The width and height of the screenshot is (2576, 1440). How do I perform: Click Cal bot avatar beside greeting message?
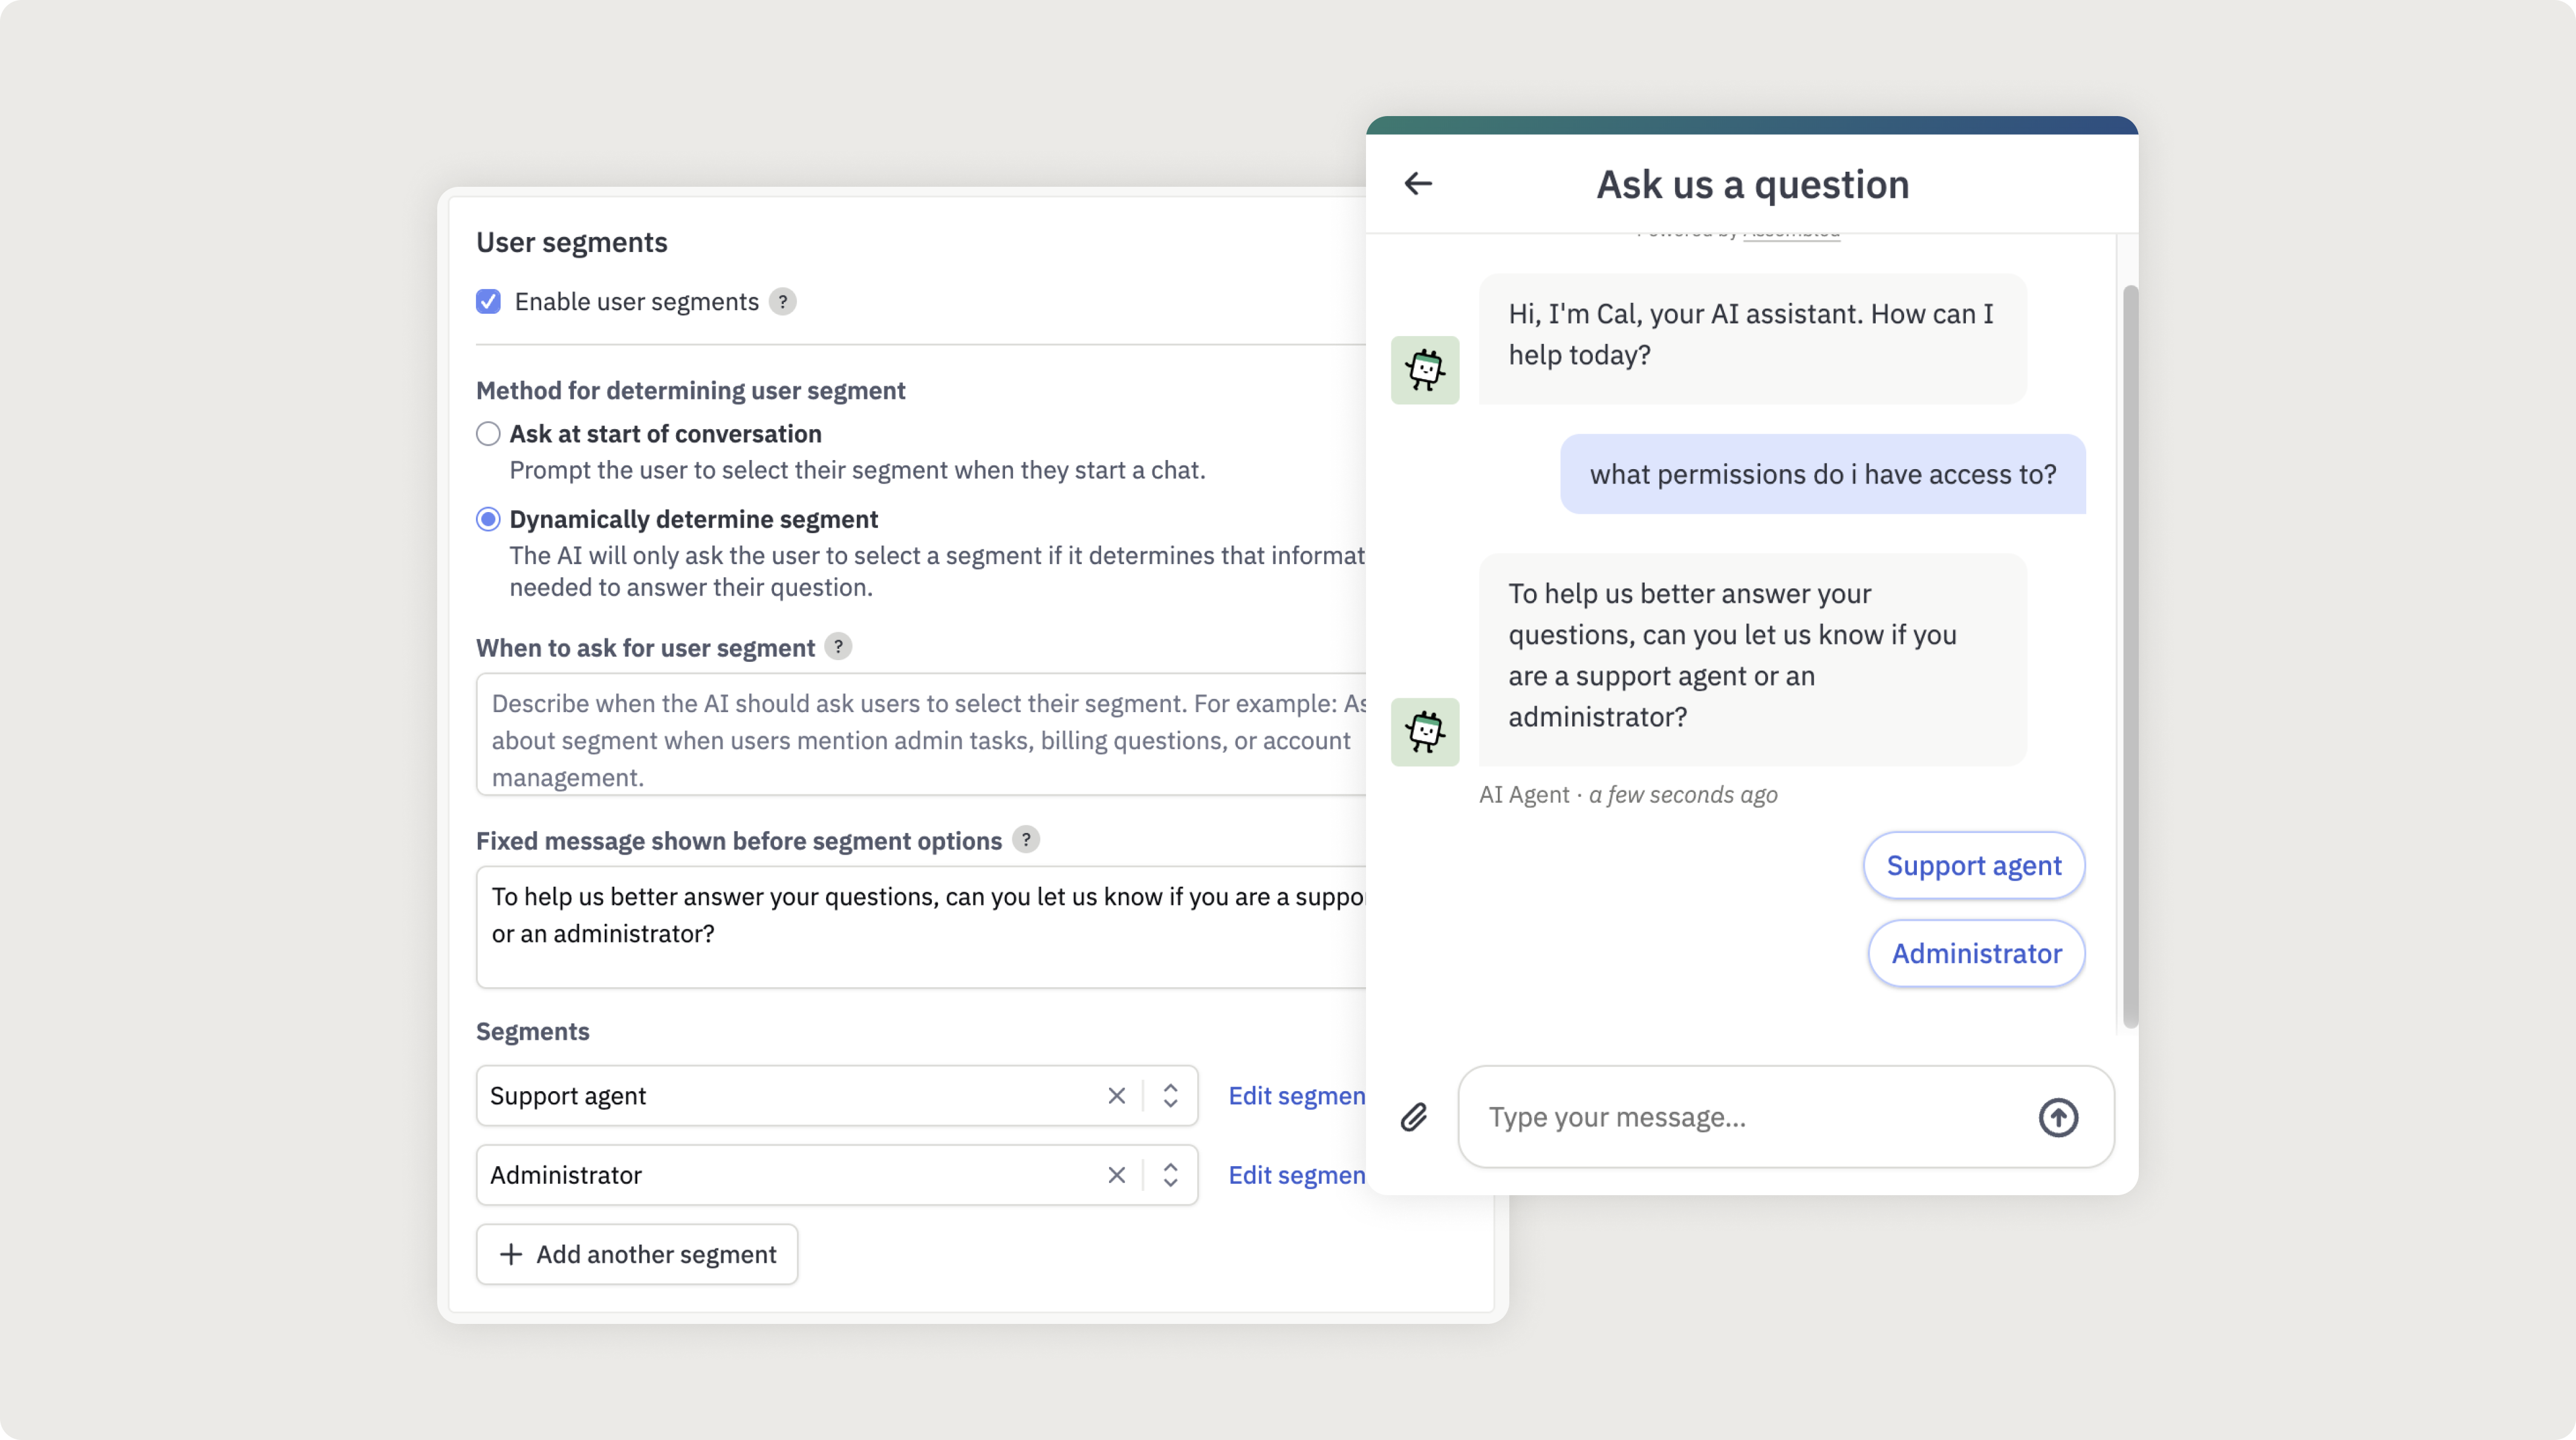(1425, 370)
